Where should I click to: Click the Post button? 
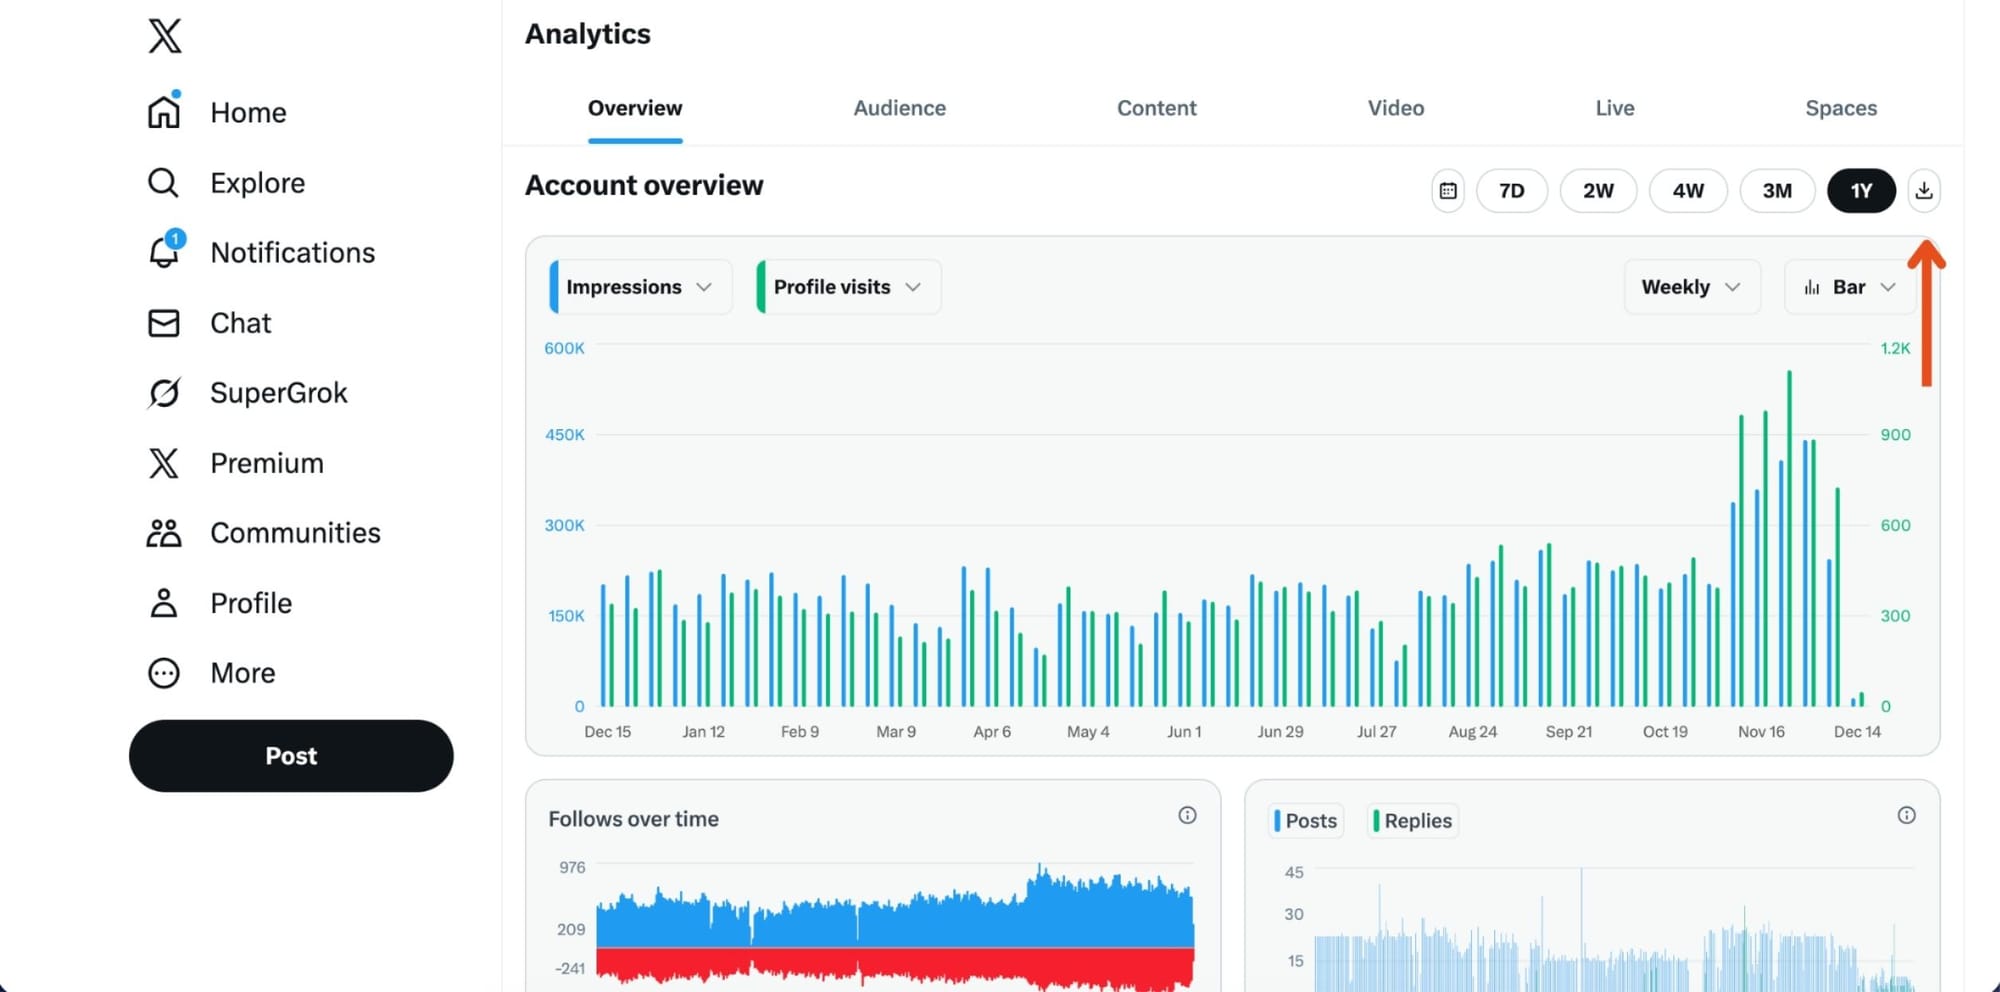[290, 756]
